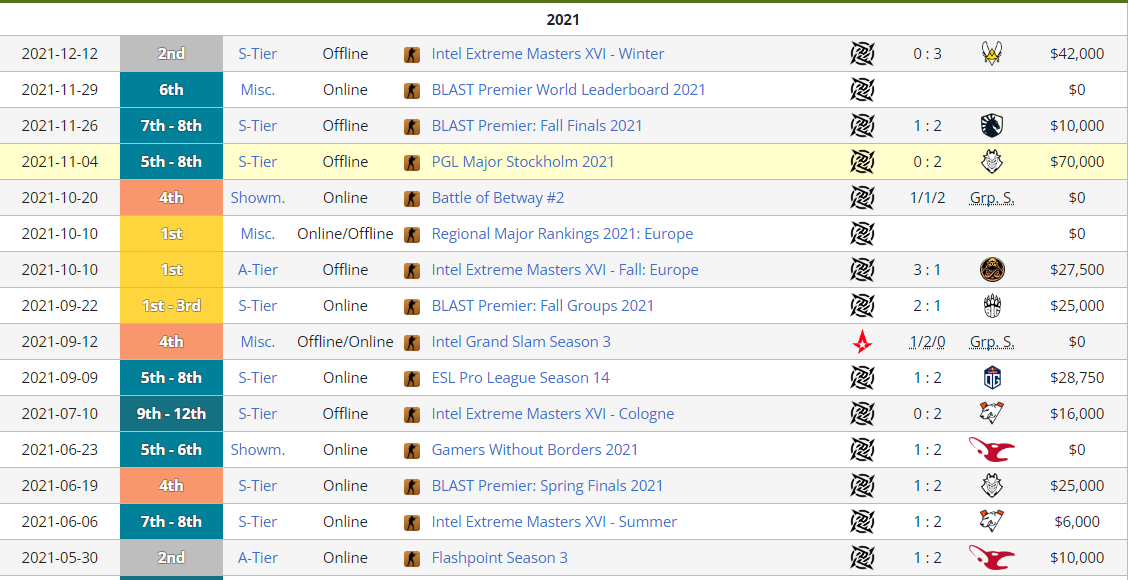Click the opponent team logo in the IEM Fall: Europe row
The height and width of the screenshot is (580, 1128).
point(991,269)
